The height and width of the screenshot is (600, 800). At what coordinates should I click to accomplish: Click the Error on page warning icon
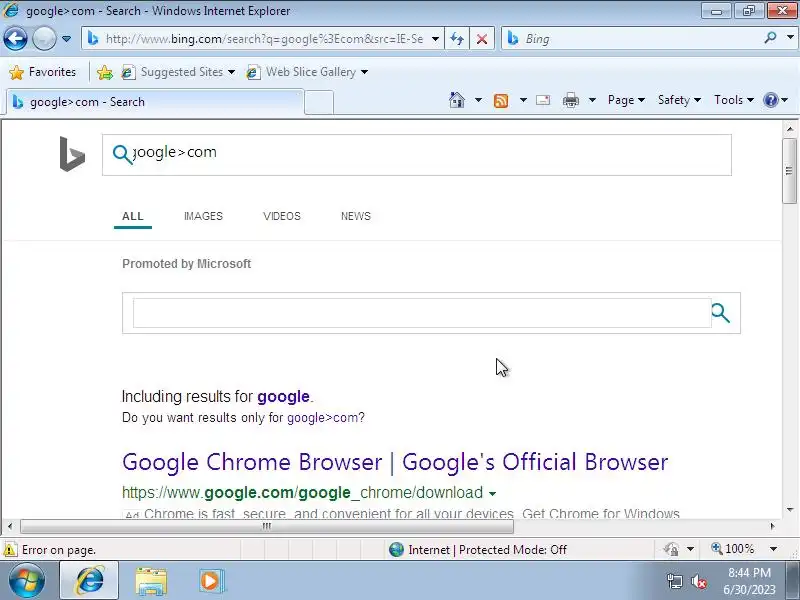[10, 550]
